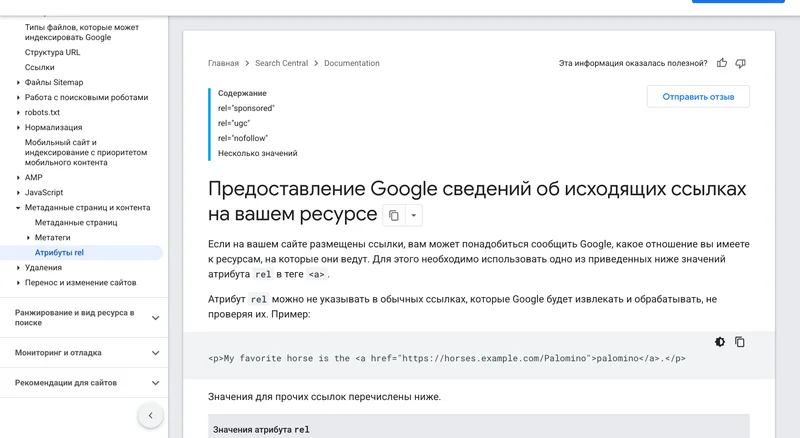Open the Ссылки sidebar page

pyautogui.click(x=39, y=67)
